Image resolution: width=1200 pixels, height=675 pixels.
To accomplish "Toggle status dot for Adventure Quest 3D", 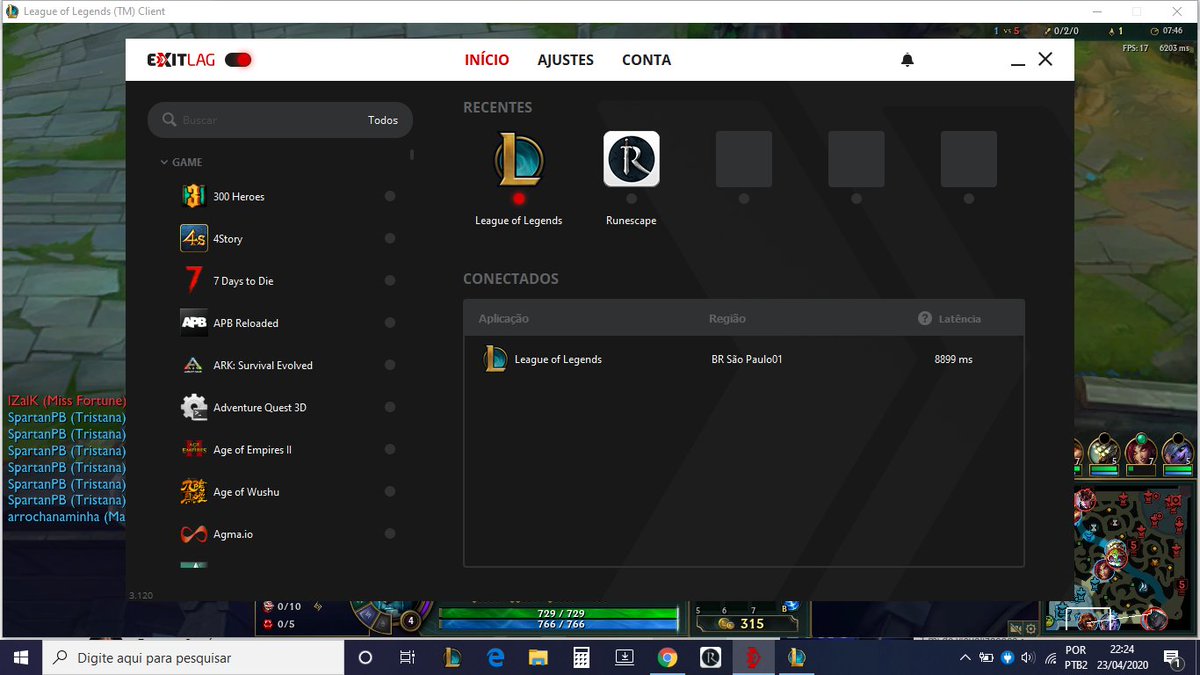I will [390, 407].
